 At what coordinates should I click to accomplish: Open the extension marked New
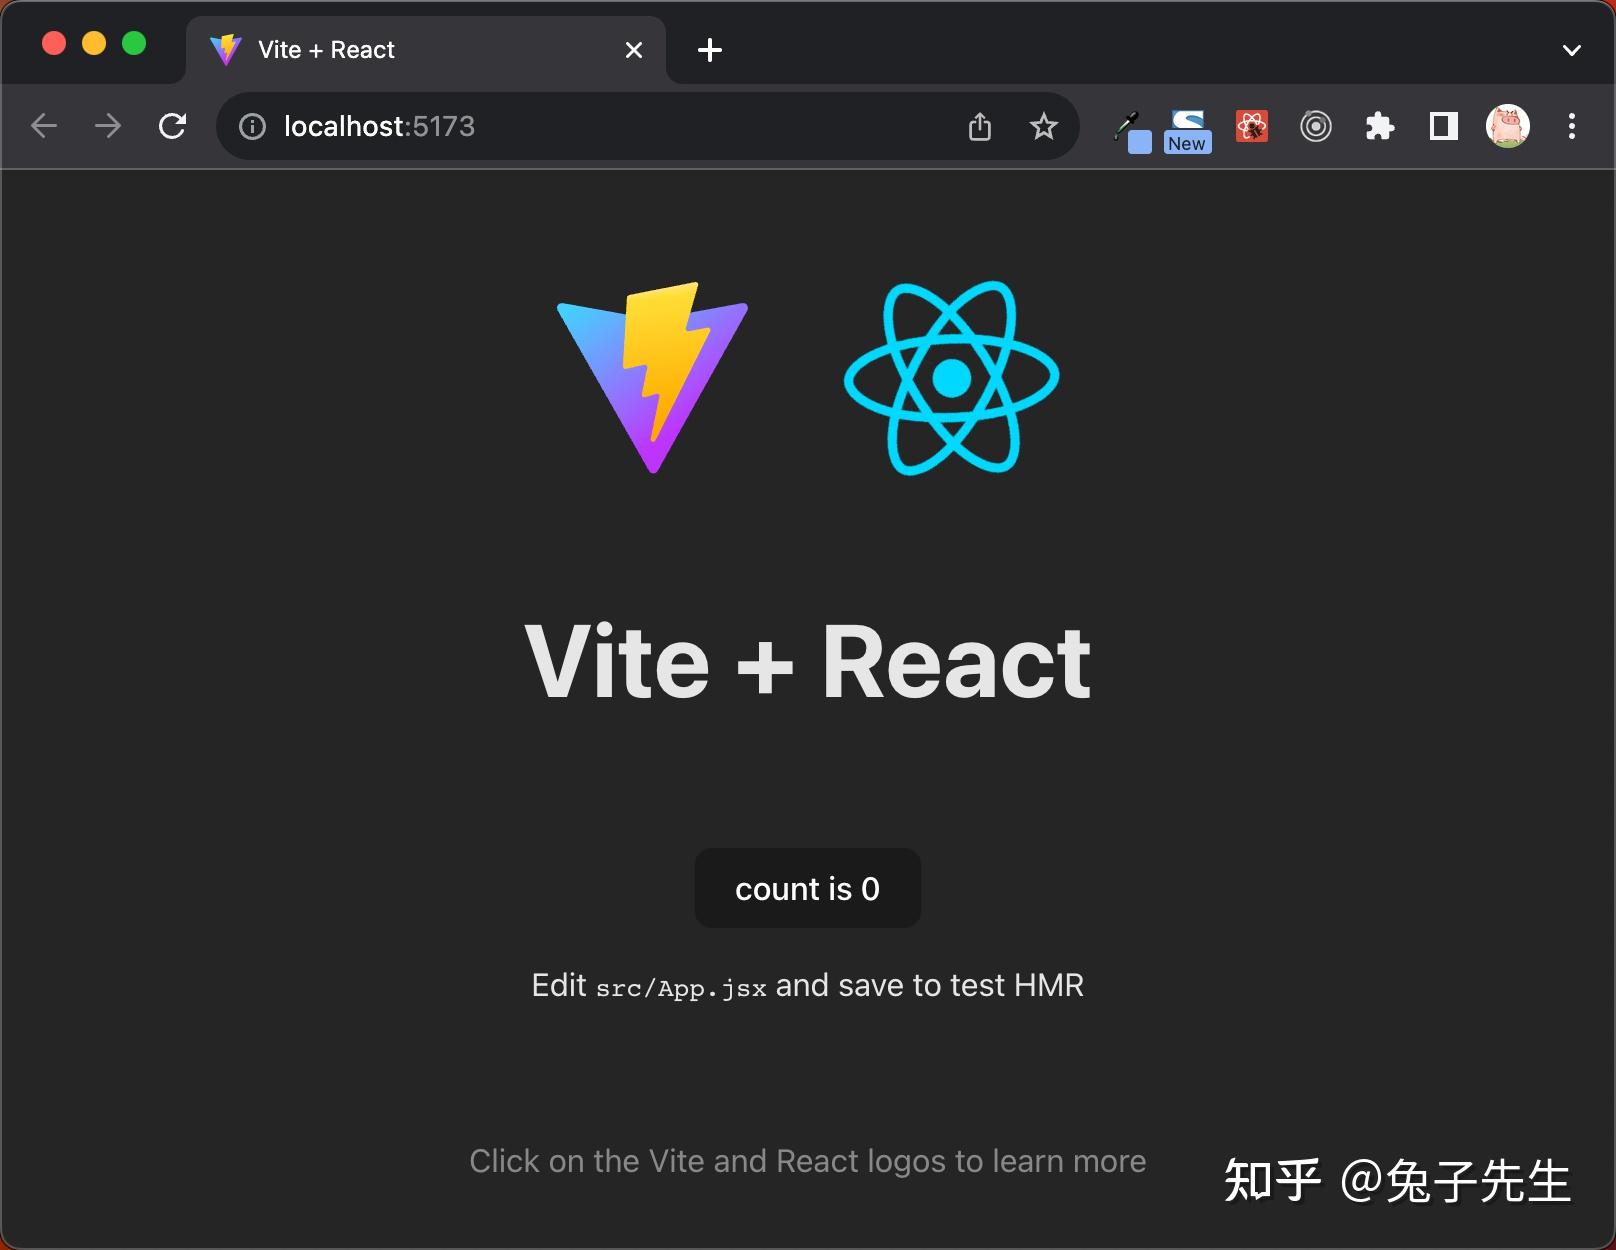click(x=1188, y=131)
